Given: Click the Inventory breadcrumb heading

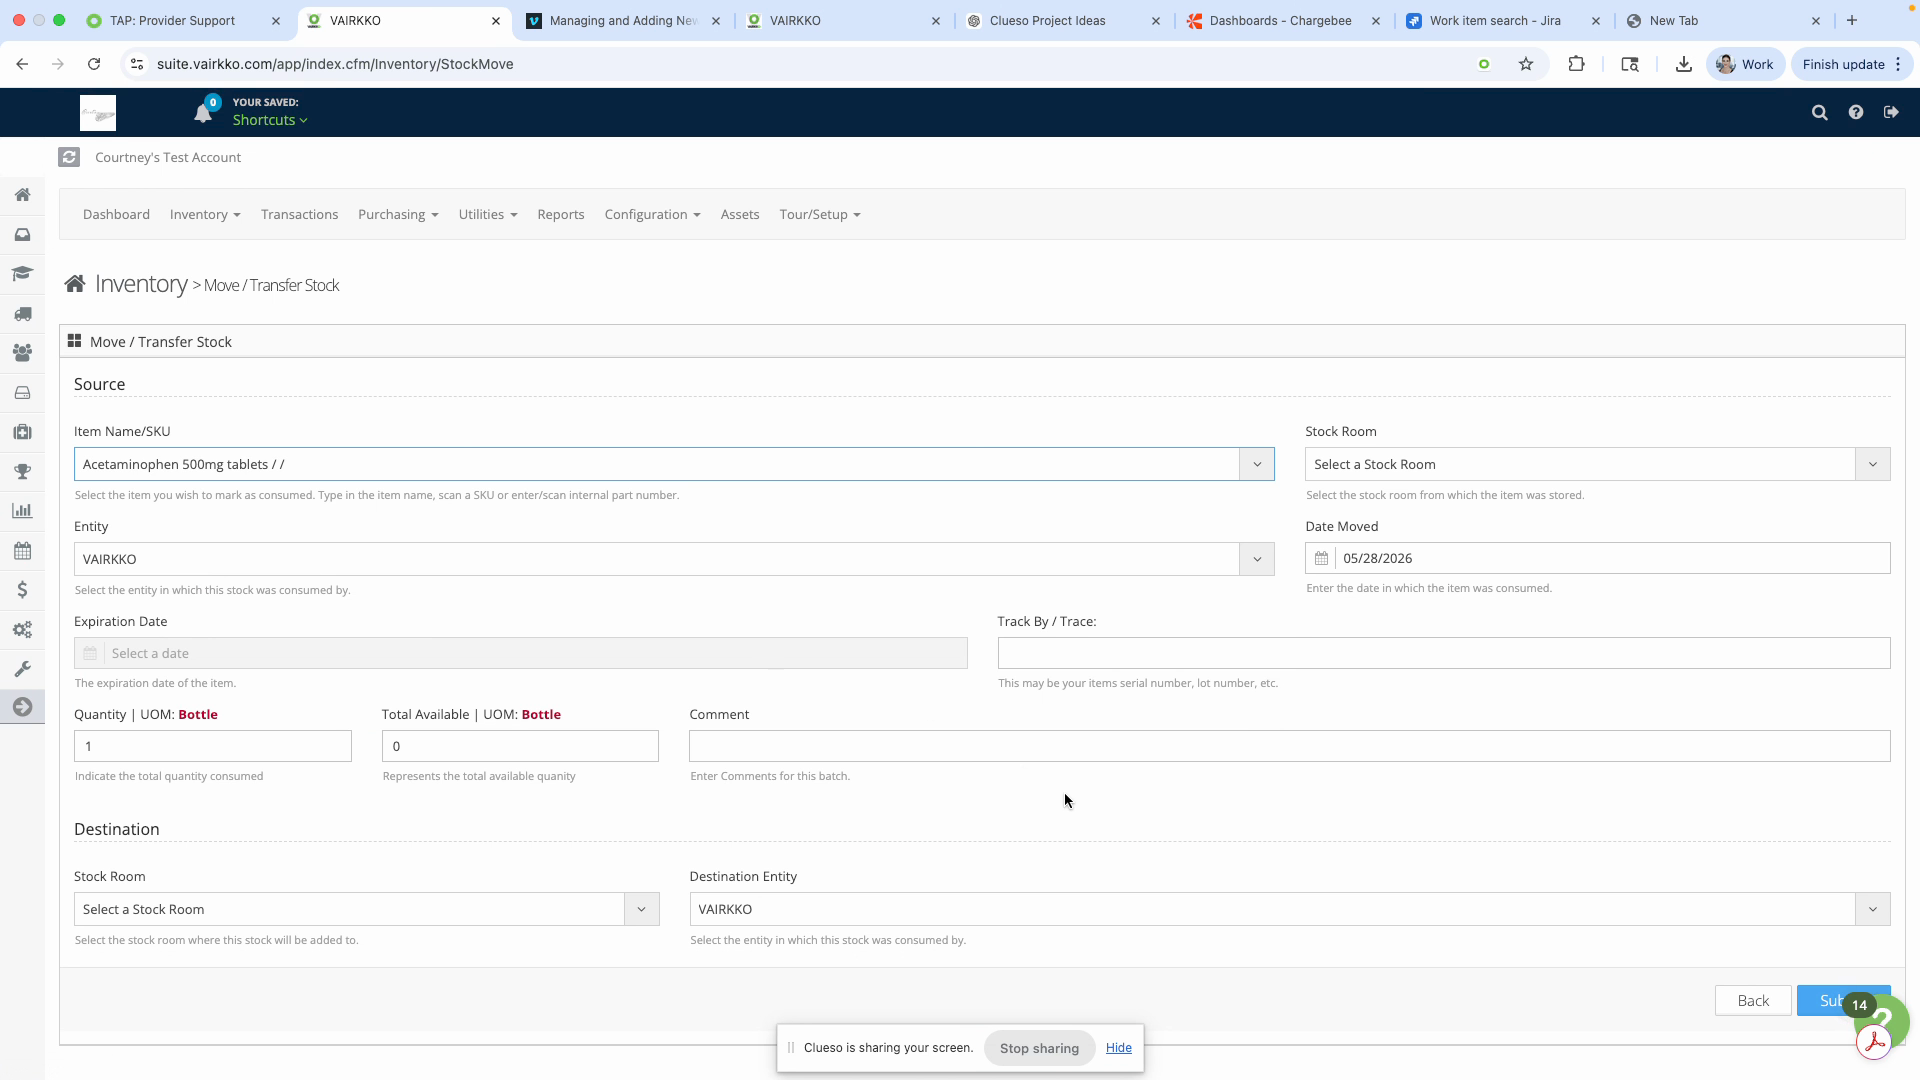Looking at the screenshot, I should click(141, 284).
